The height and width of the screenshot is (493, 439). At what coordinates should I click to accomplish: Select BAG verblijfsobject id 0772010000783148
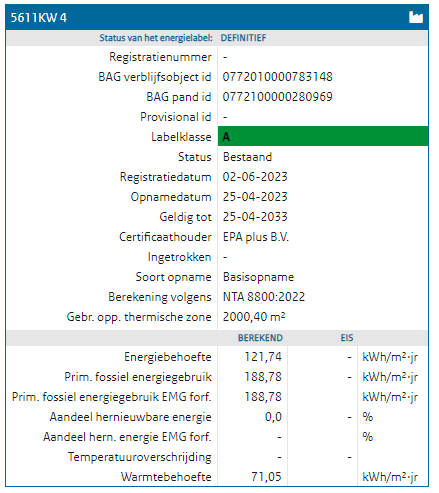point(277,77)
